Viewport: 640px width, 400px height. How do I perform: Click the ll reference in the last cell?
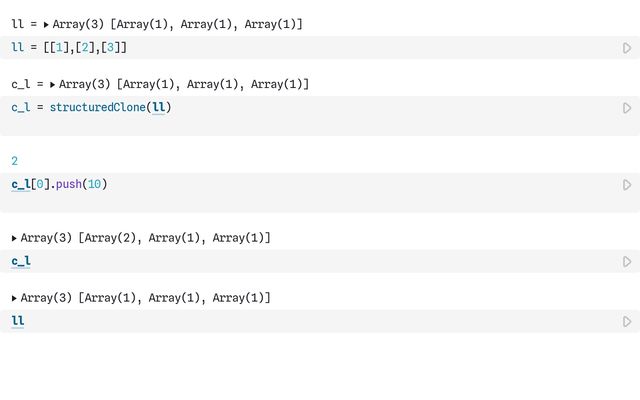point(17,322)
